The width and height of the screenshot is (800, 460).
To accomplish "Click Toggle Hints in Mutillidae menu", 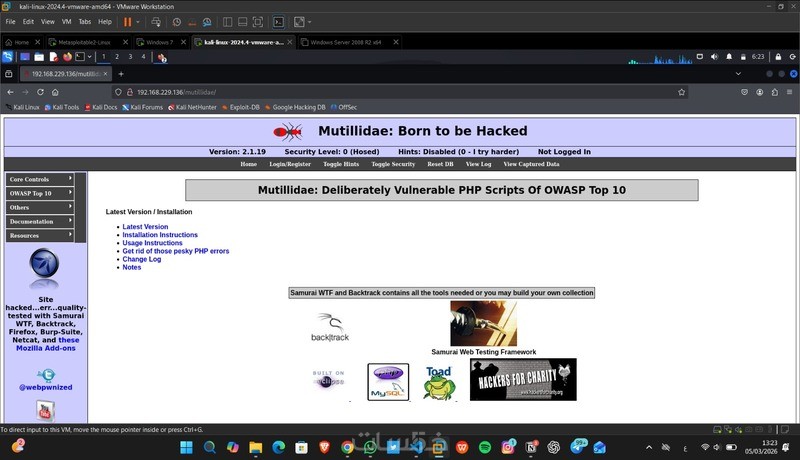I will [341, 164].
